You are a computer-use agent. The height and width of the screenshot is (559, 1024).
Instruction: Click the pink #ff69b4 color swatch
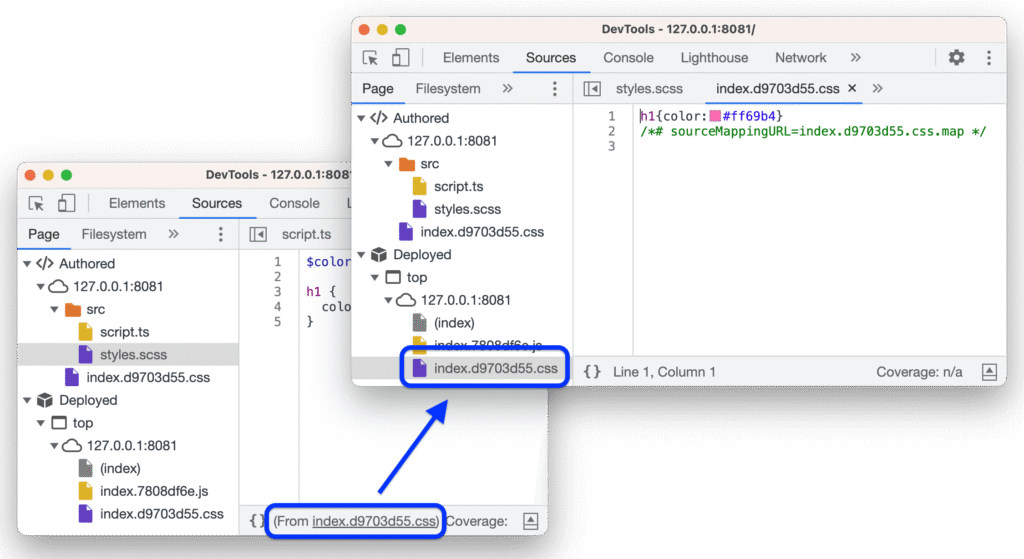[x=715, y=116]
